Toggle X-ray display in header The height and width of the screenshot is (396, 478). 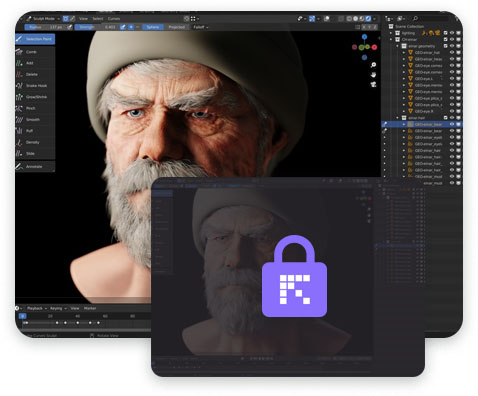pos(340,19)
